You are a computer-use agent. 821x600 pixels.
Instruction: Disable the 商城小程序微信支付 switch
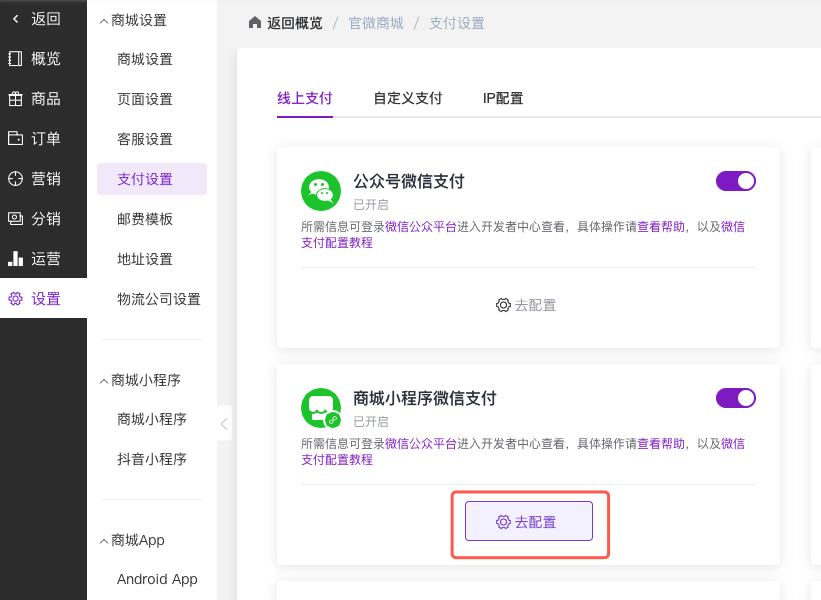point(736,398)
